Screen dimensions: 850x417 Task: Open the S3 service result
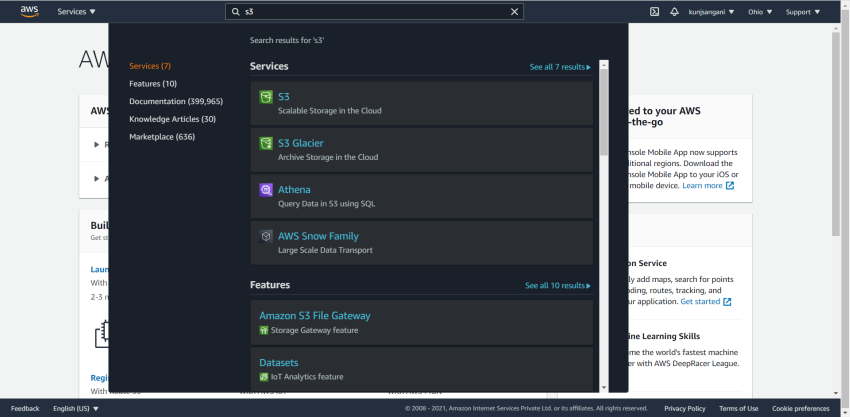[422, 103]
